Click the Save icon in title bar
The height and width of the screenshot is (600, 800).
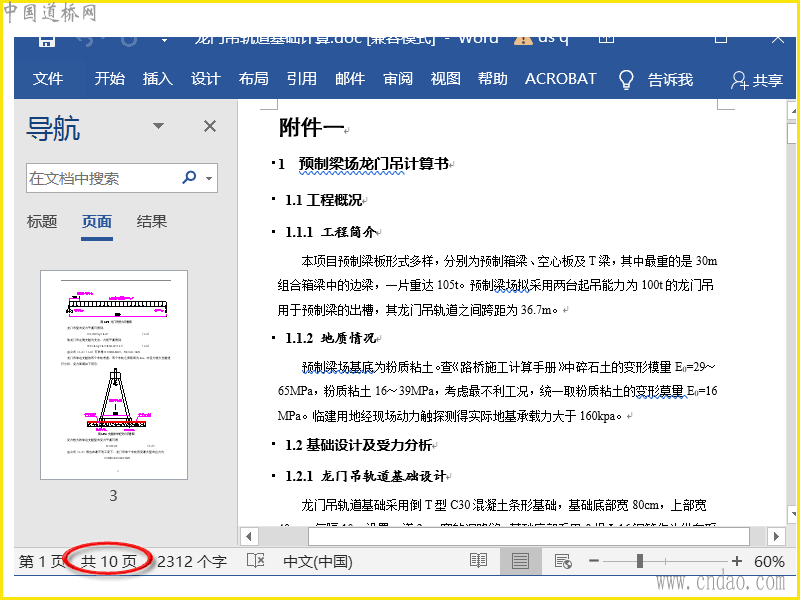(46, 41)
